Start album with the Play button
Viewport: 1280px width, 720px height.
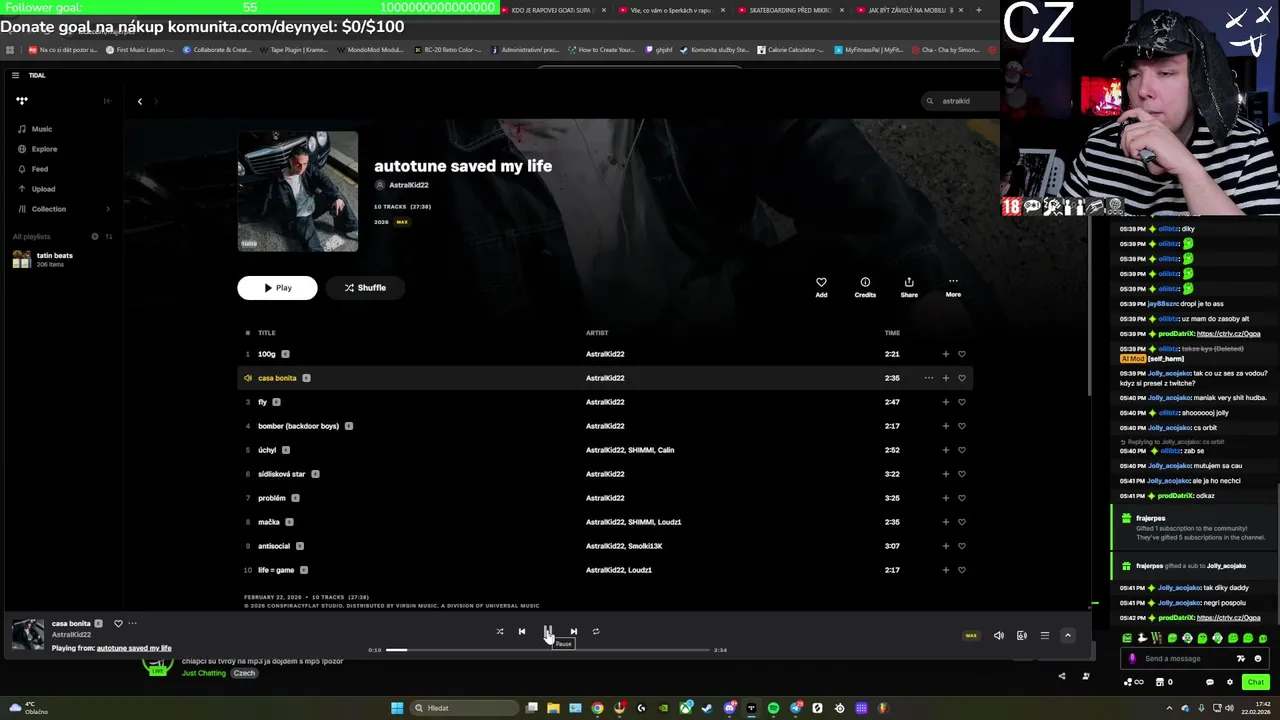pyautogui.click(x=277, y=288)
